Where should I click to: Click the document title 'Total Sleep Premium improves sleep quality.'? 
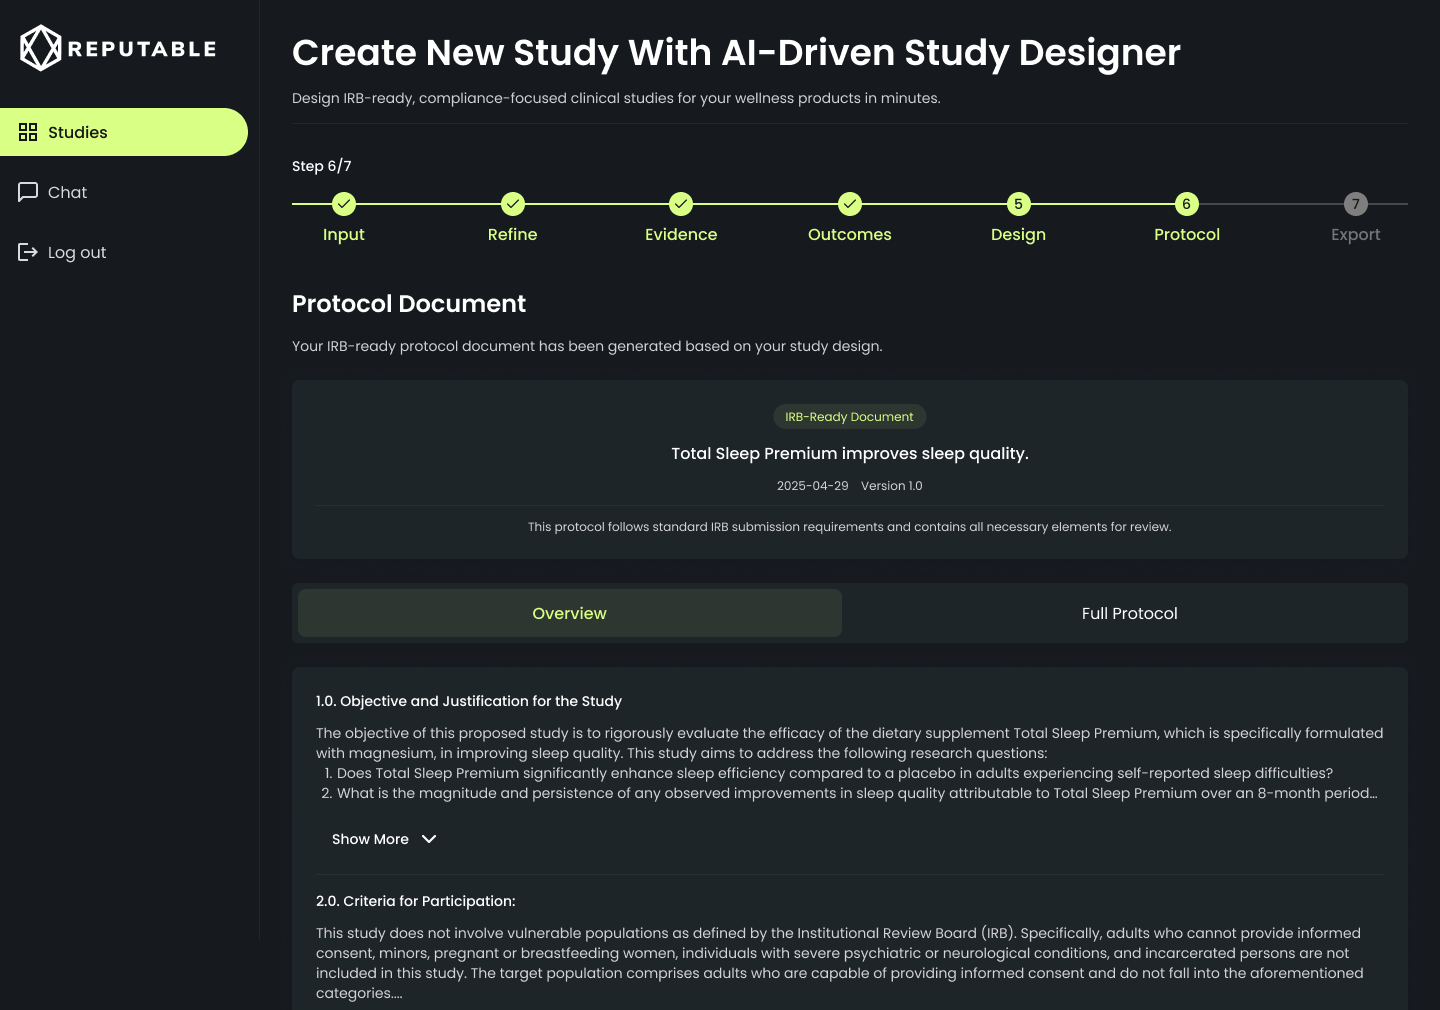[x=850, y=453]
